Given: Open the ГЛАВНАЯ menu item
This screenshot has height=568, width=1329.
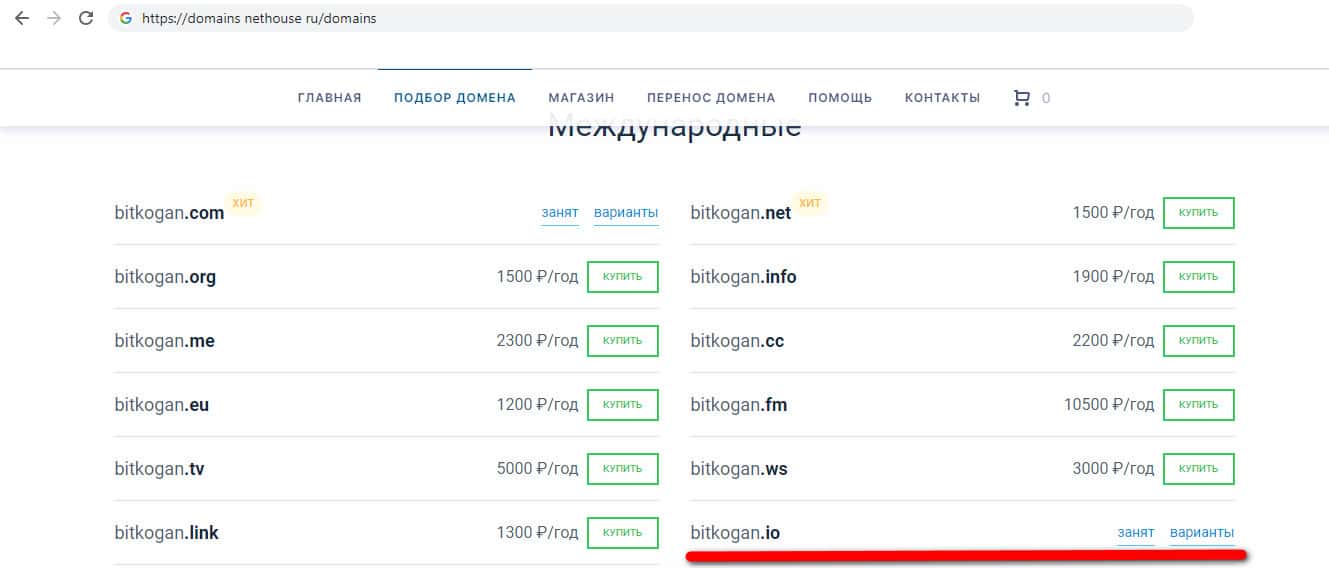Looking at the screenshot, I should (330, 98).
